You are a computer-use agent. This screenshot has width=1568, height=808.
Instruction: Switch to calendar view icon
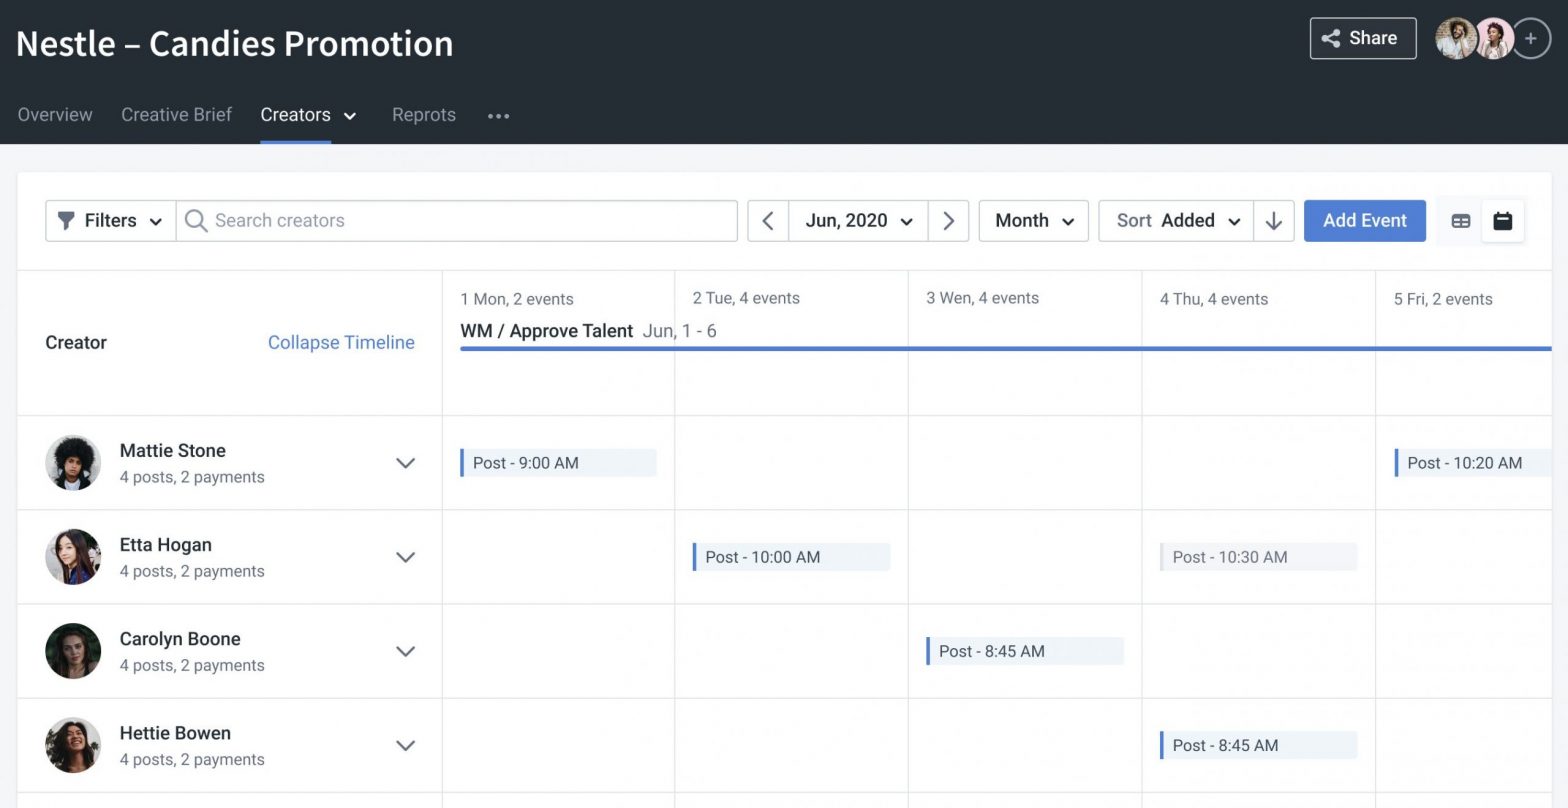pos(1503,221)
